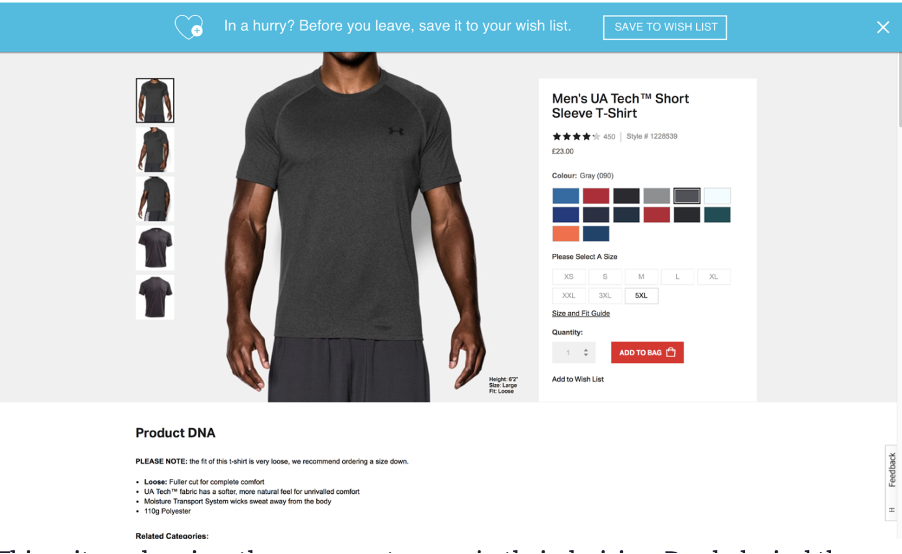The width and height of the screenshot is (902, 554).
Task: Choose the orange colour swatch
Action: [565, 234]
